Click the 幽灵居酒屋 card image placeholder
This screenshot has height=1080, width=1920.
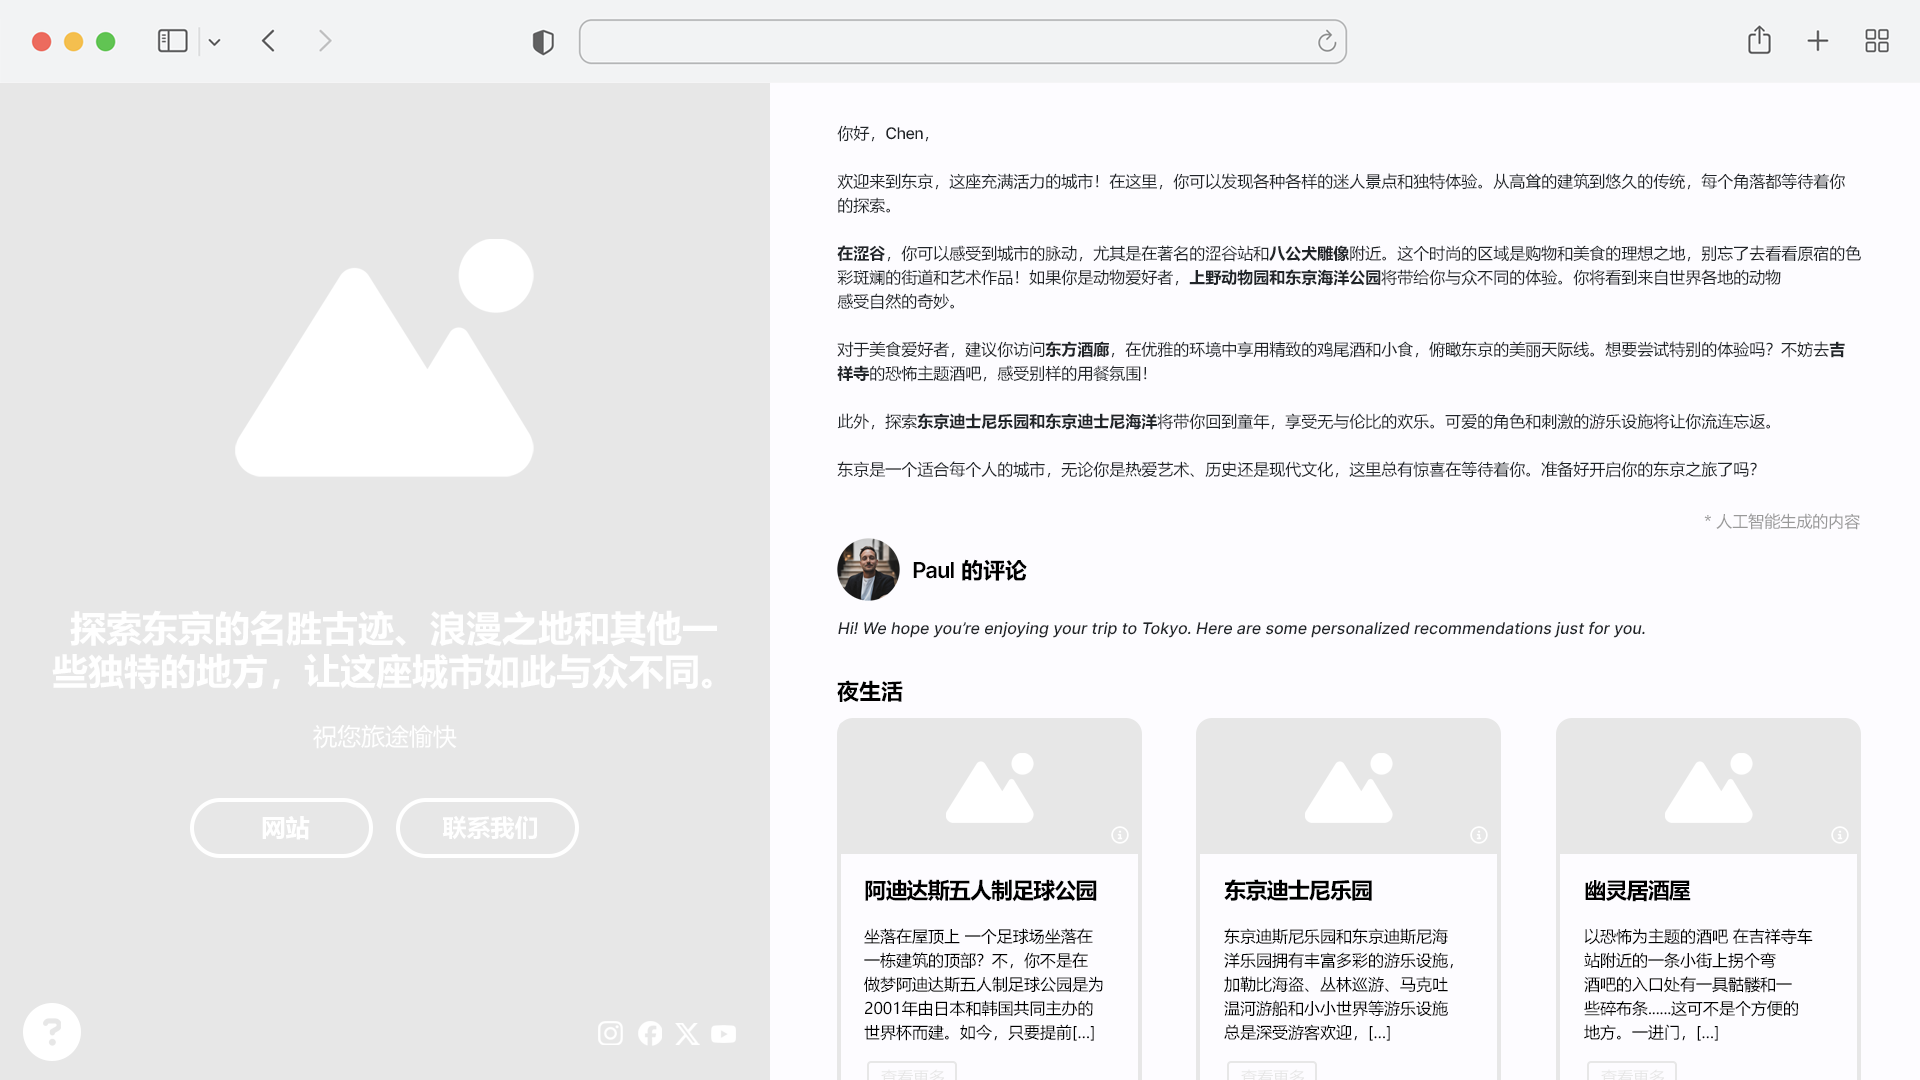point(1708,787)
